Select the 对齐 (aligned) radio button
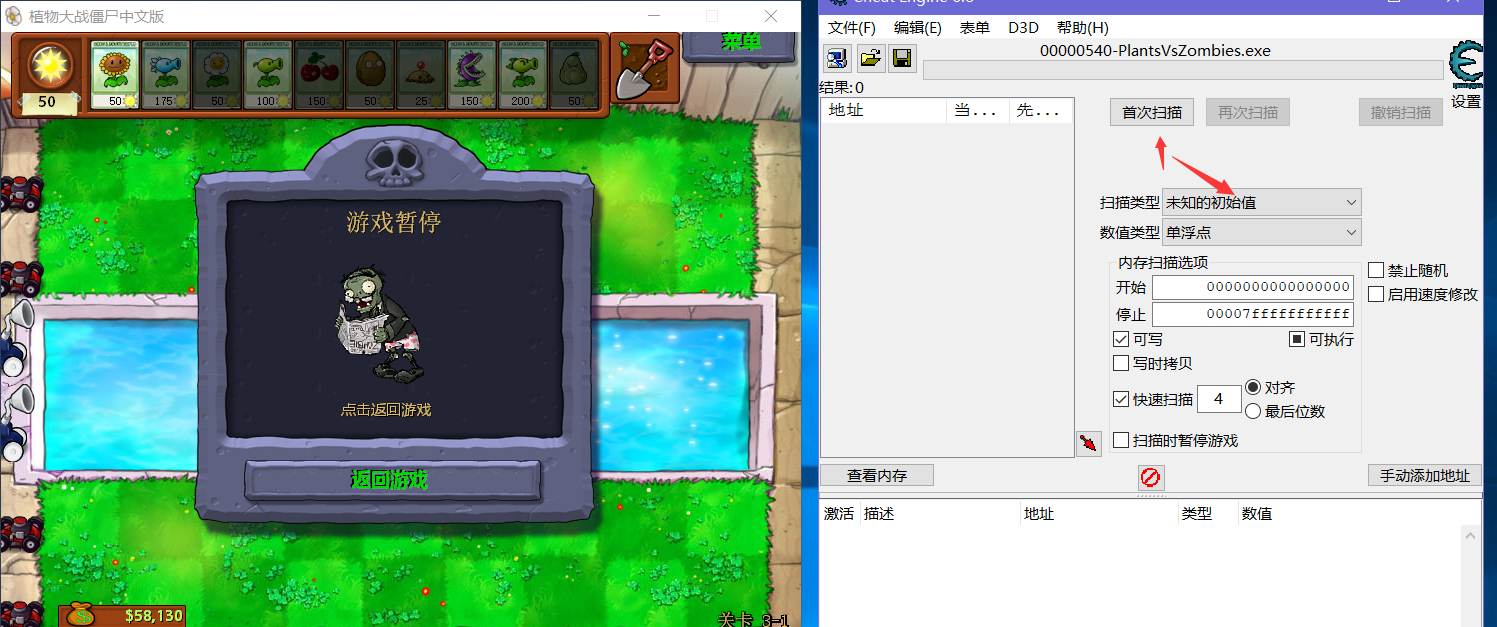Image resolution: width=1497 pixels, height=627 pixels. click(1253, 387)
